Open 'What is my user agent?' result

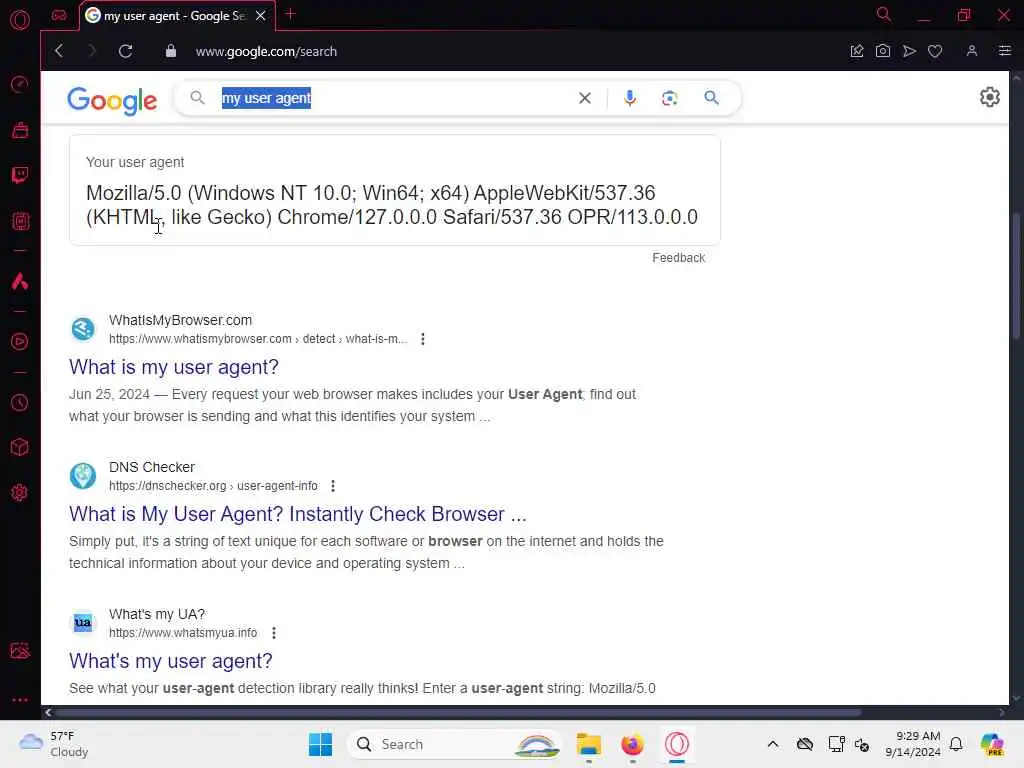coord(174,367)
